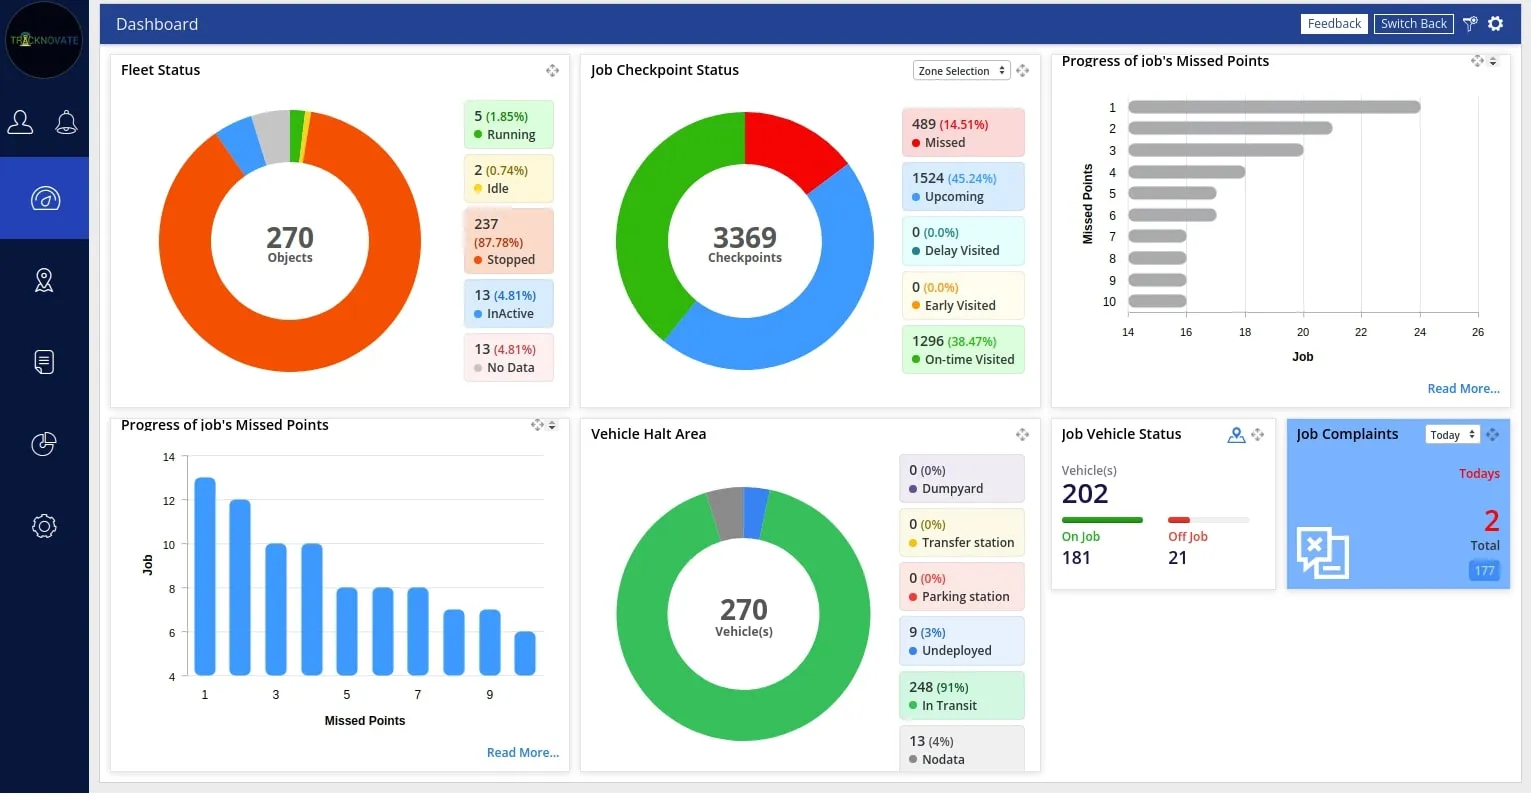The image size is (1531, 796).
Task: Open the Zone Selection dropdown
Action: click(x=961, y=71)
